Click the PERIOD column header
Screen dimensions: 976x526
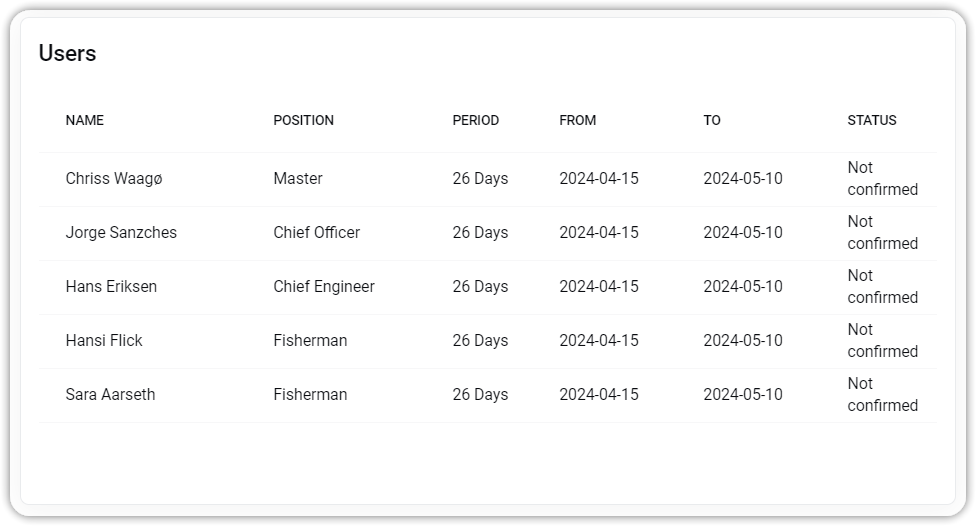click(x=476, y=120)
